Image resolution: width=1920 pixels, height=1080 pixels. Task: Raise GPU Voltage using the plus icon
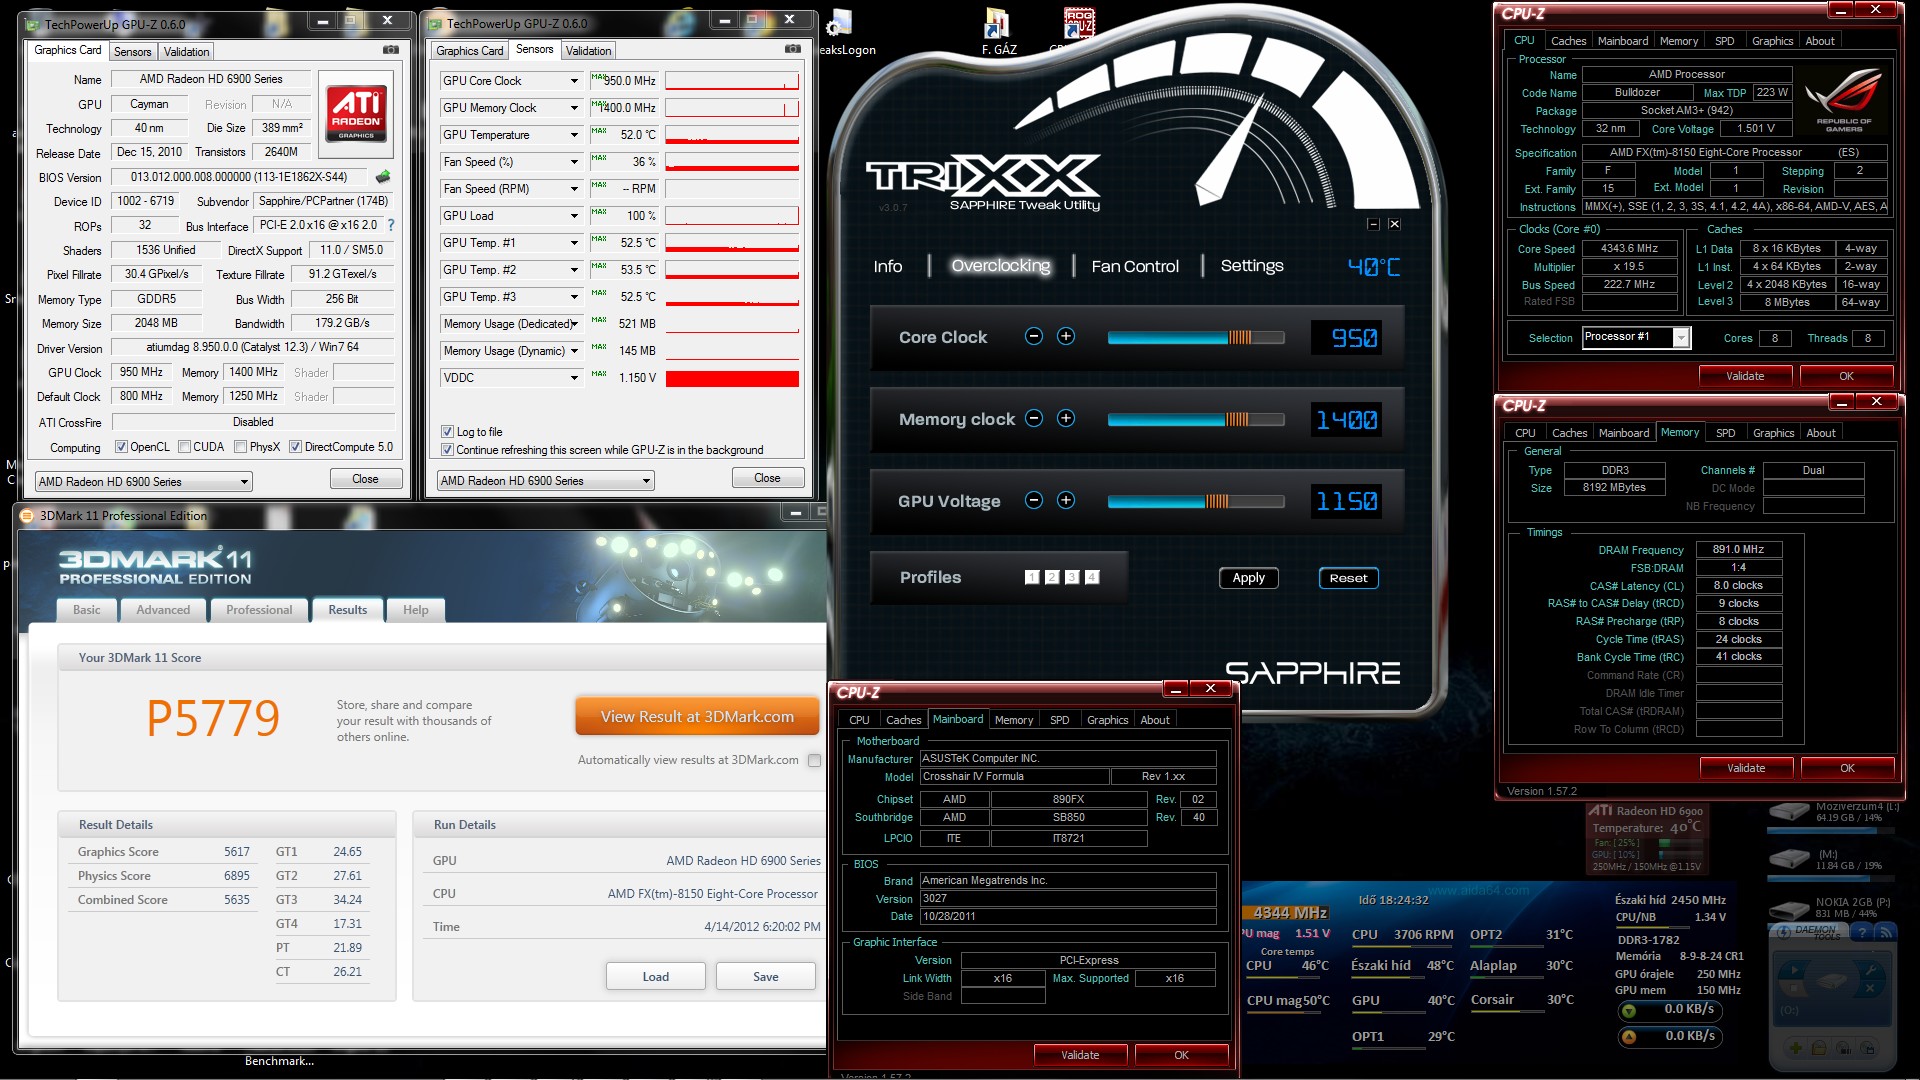pos(1066,500)
